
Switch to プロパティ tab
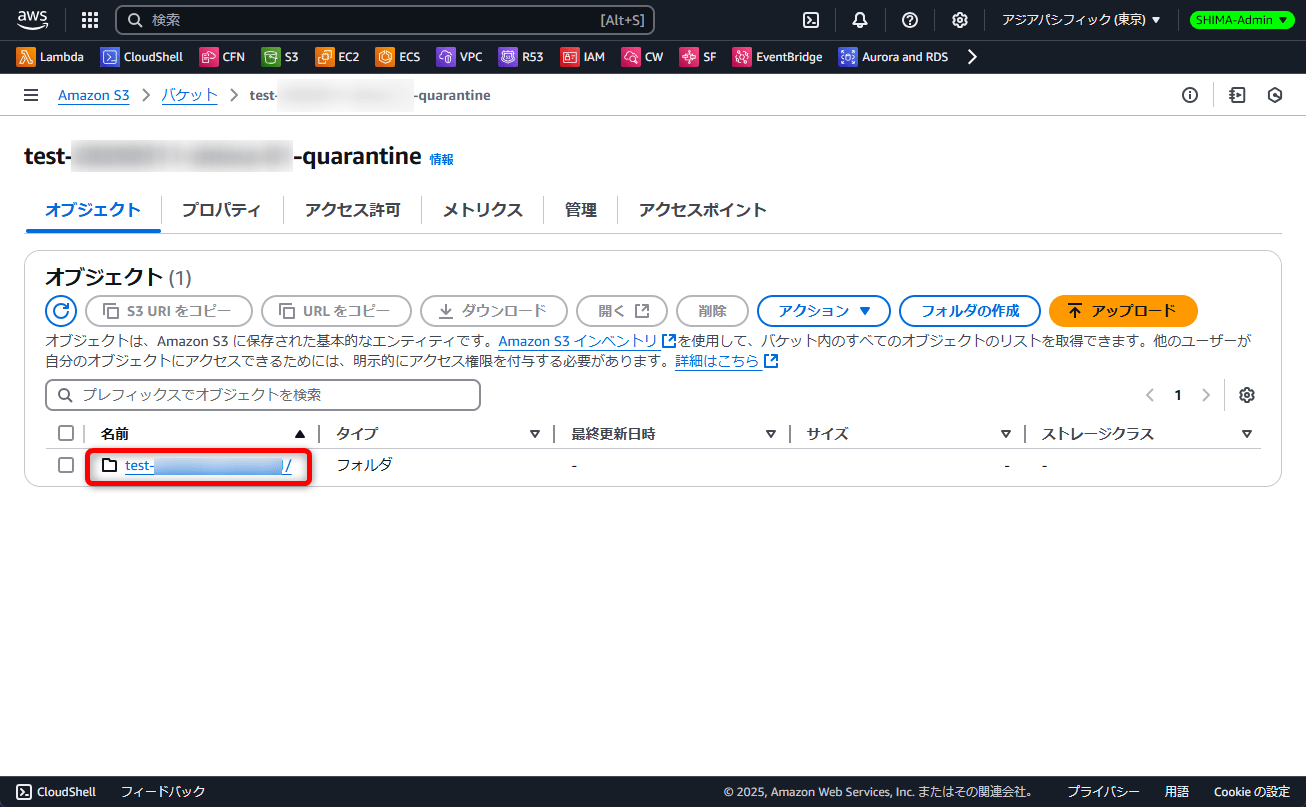coord(221,210)
